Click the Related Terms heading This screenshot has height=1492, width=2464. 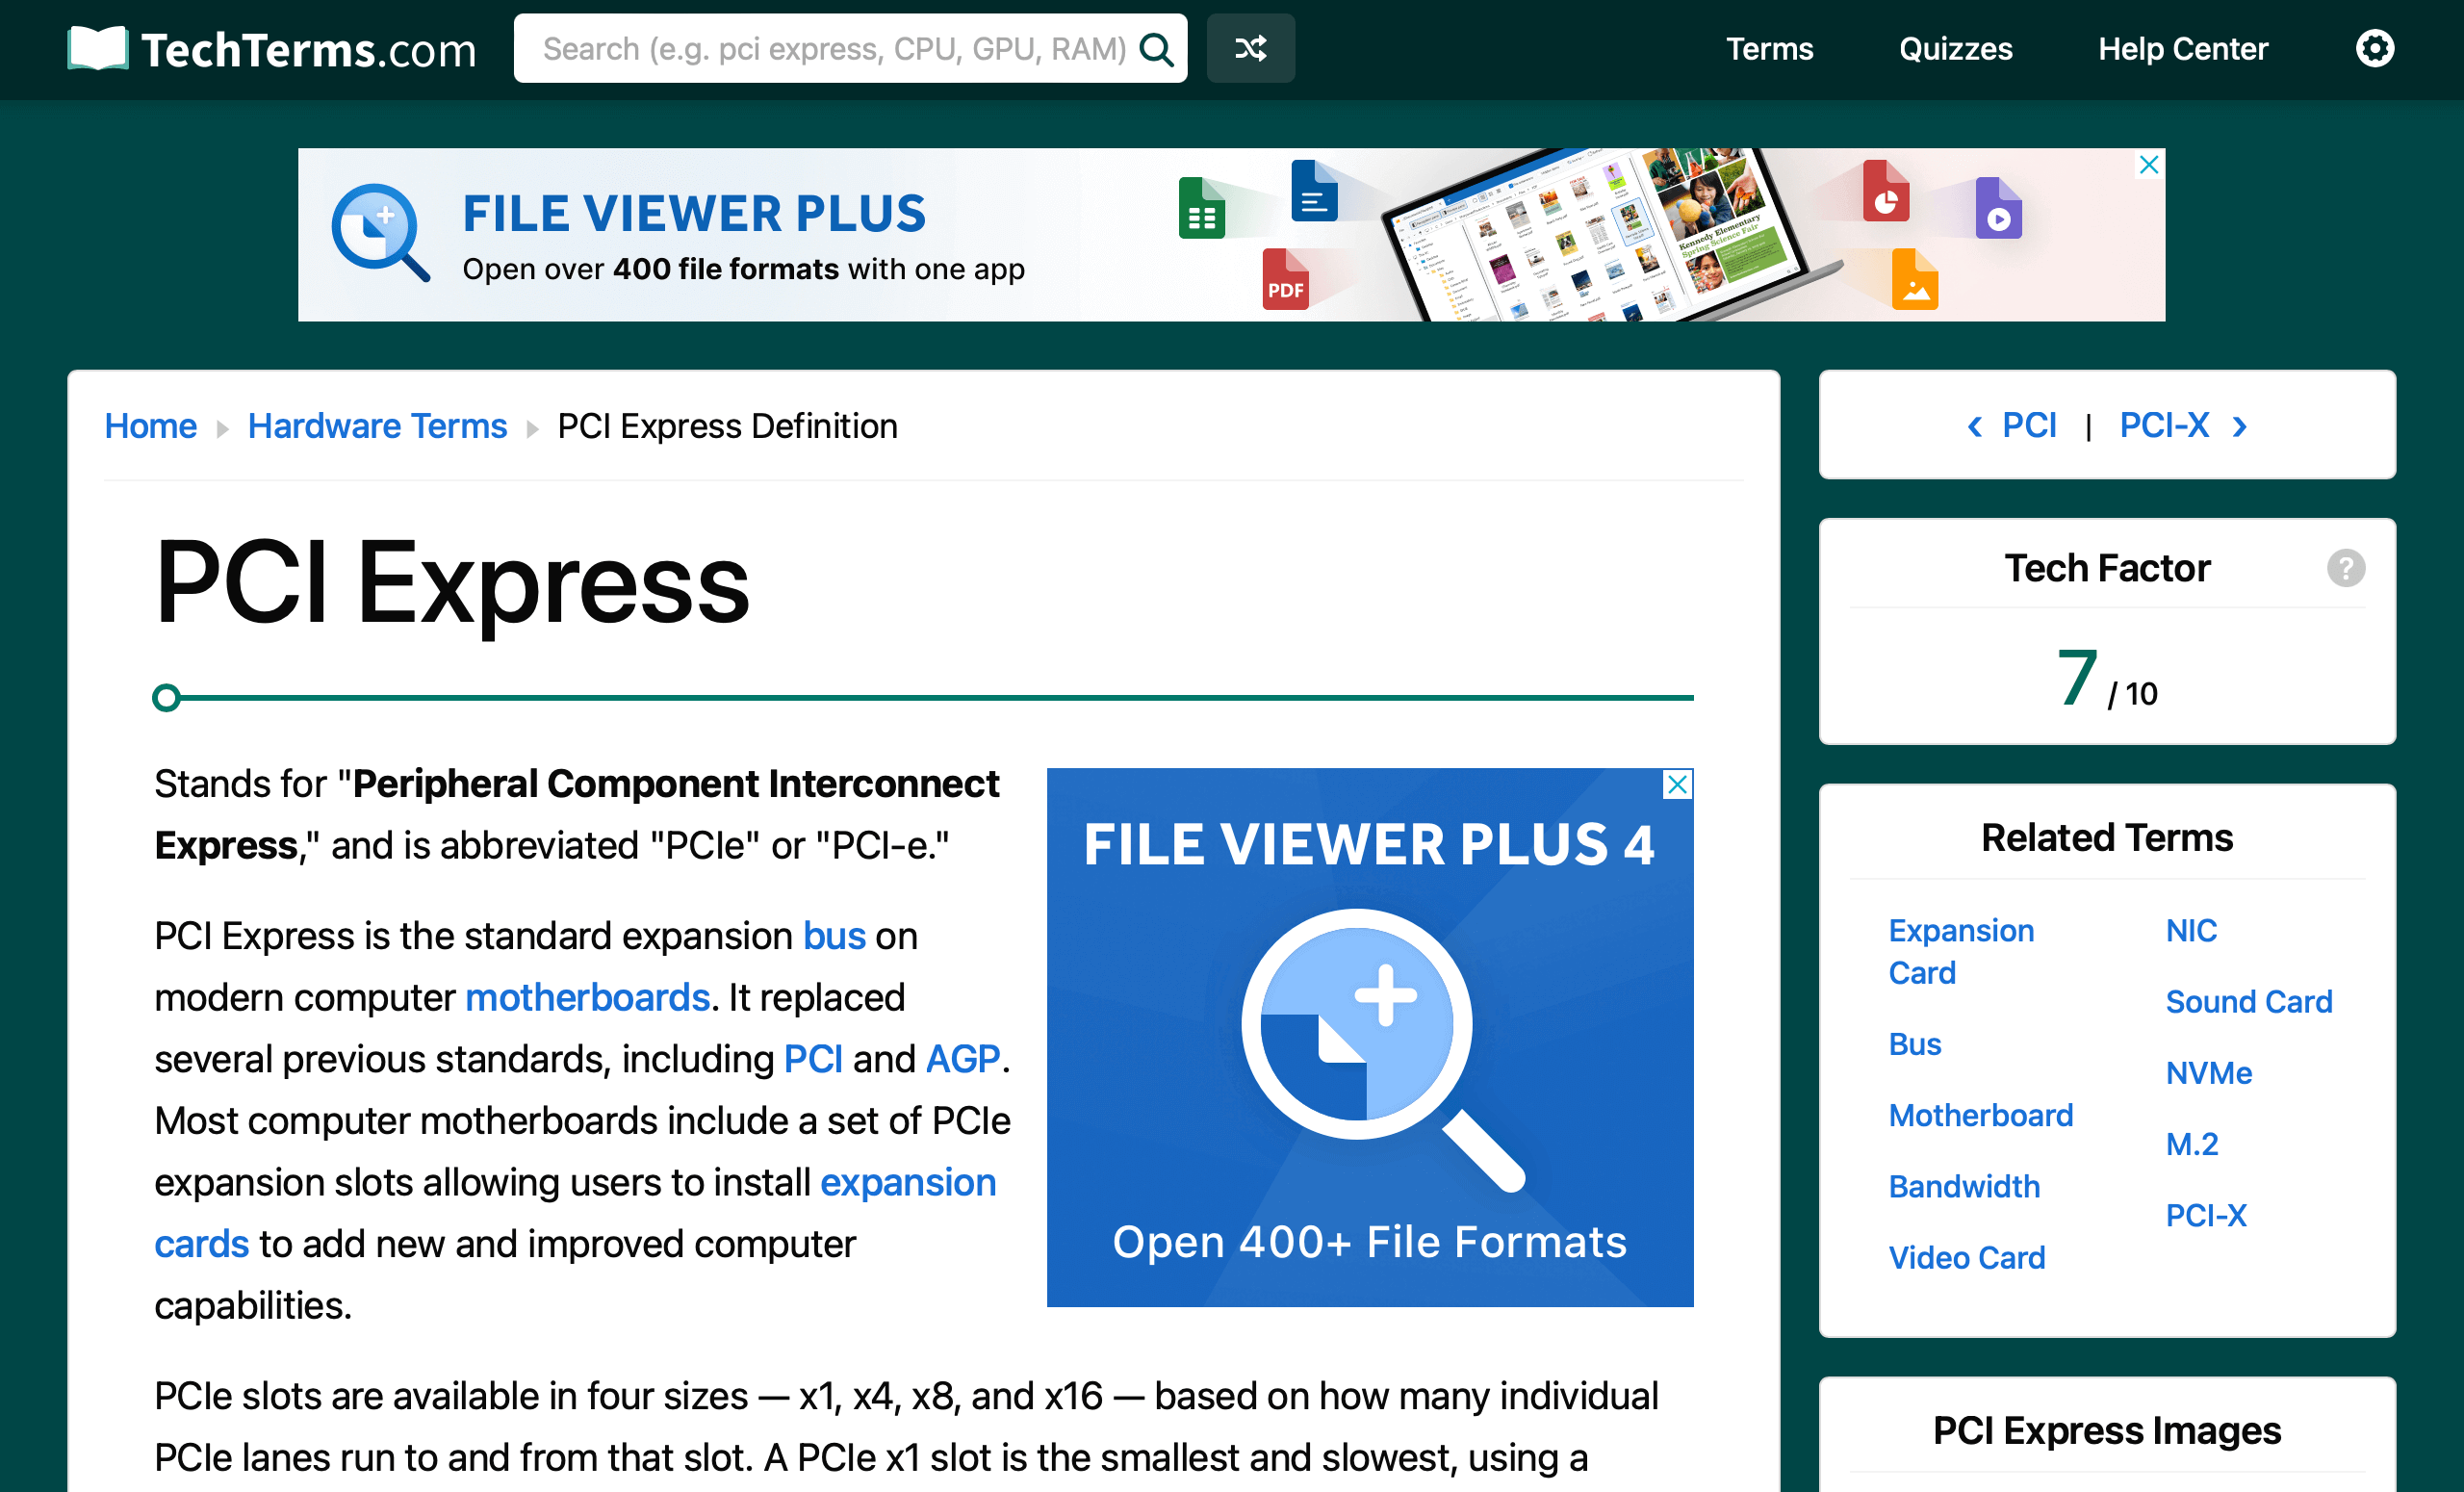click(x=2106, y=837)
